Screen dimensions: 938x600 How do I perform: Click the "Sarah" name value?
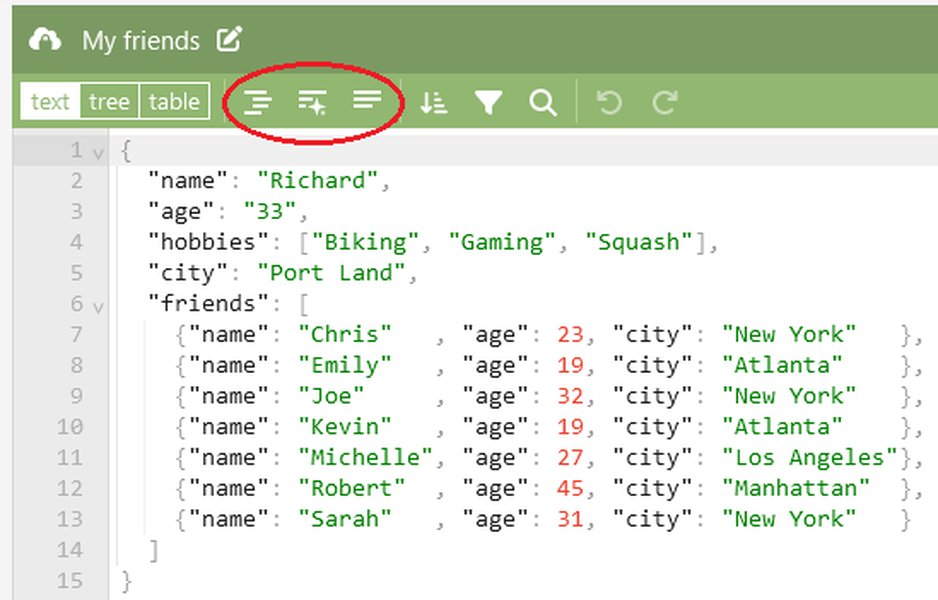(345, 519)
